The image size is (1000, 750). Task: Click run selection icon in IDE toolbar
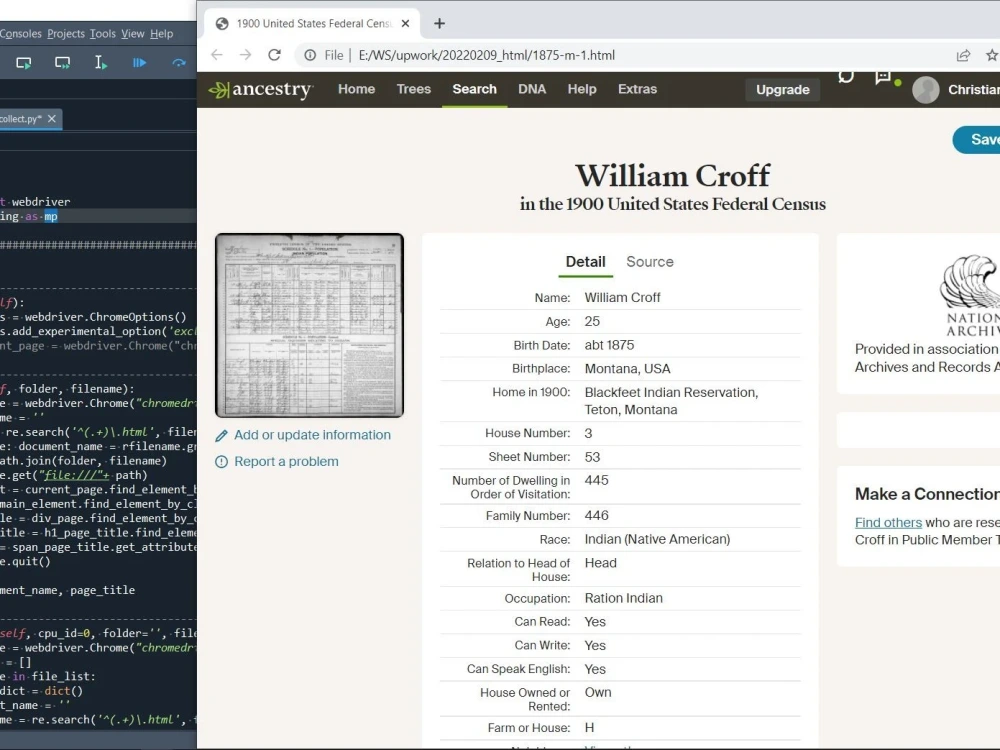click(x=101, y=62)
